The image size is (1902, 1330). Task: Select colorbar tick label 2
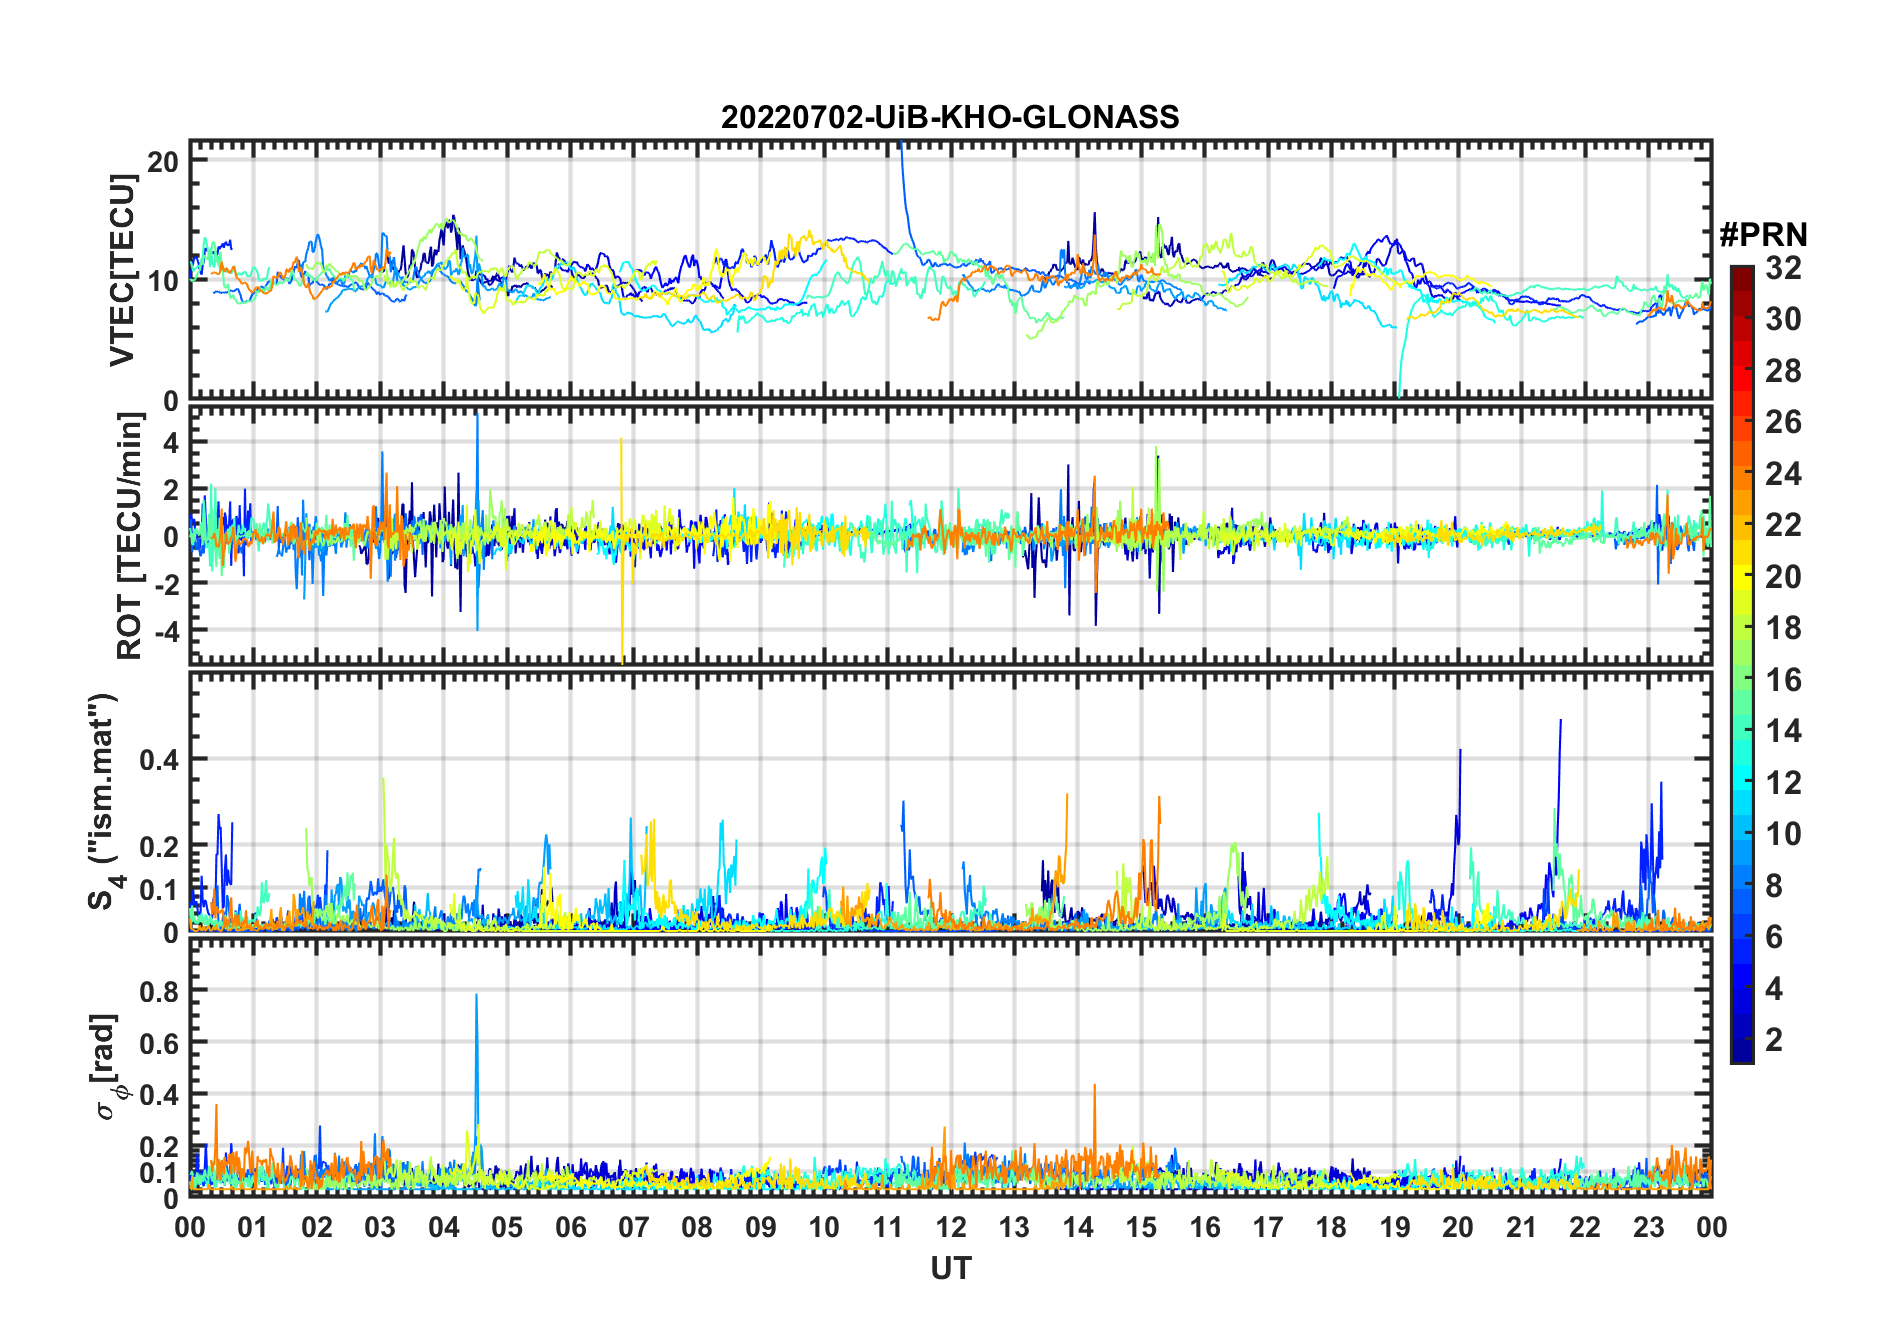pyautogui.click(x=1774, y=1040)
